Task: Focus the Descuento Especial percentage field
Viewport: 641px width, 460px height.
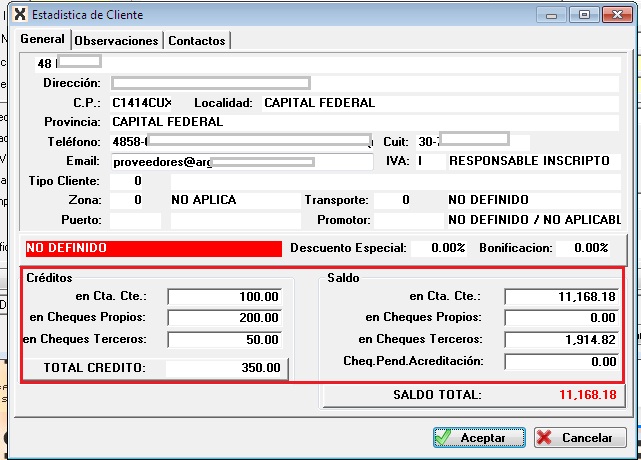Action: (438, 248)
